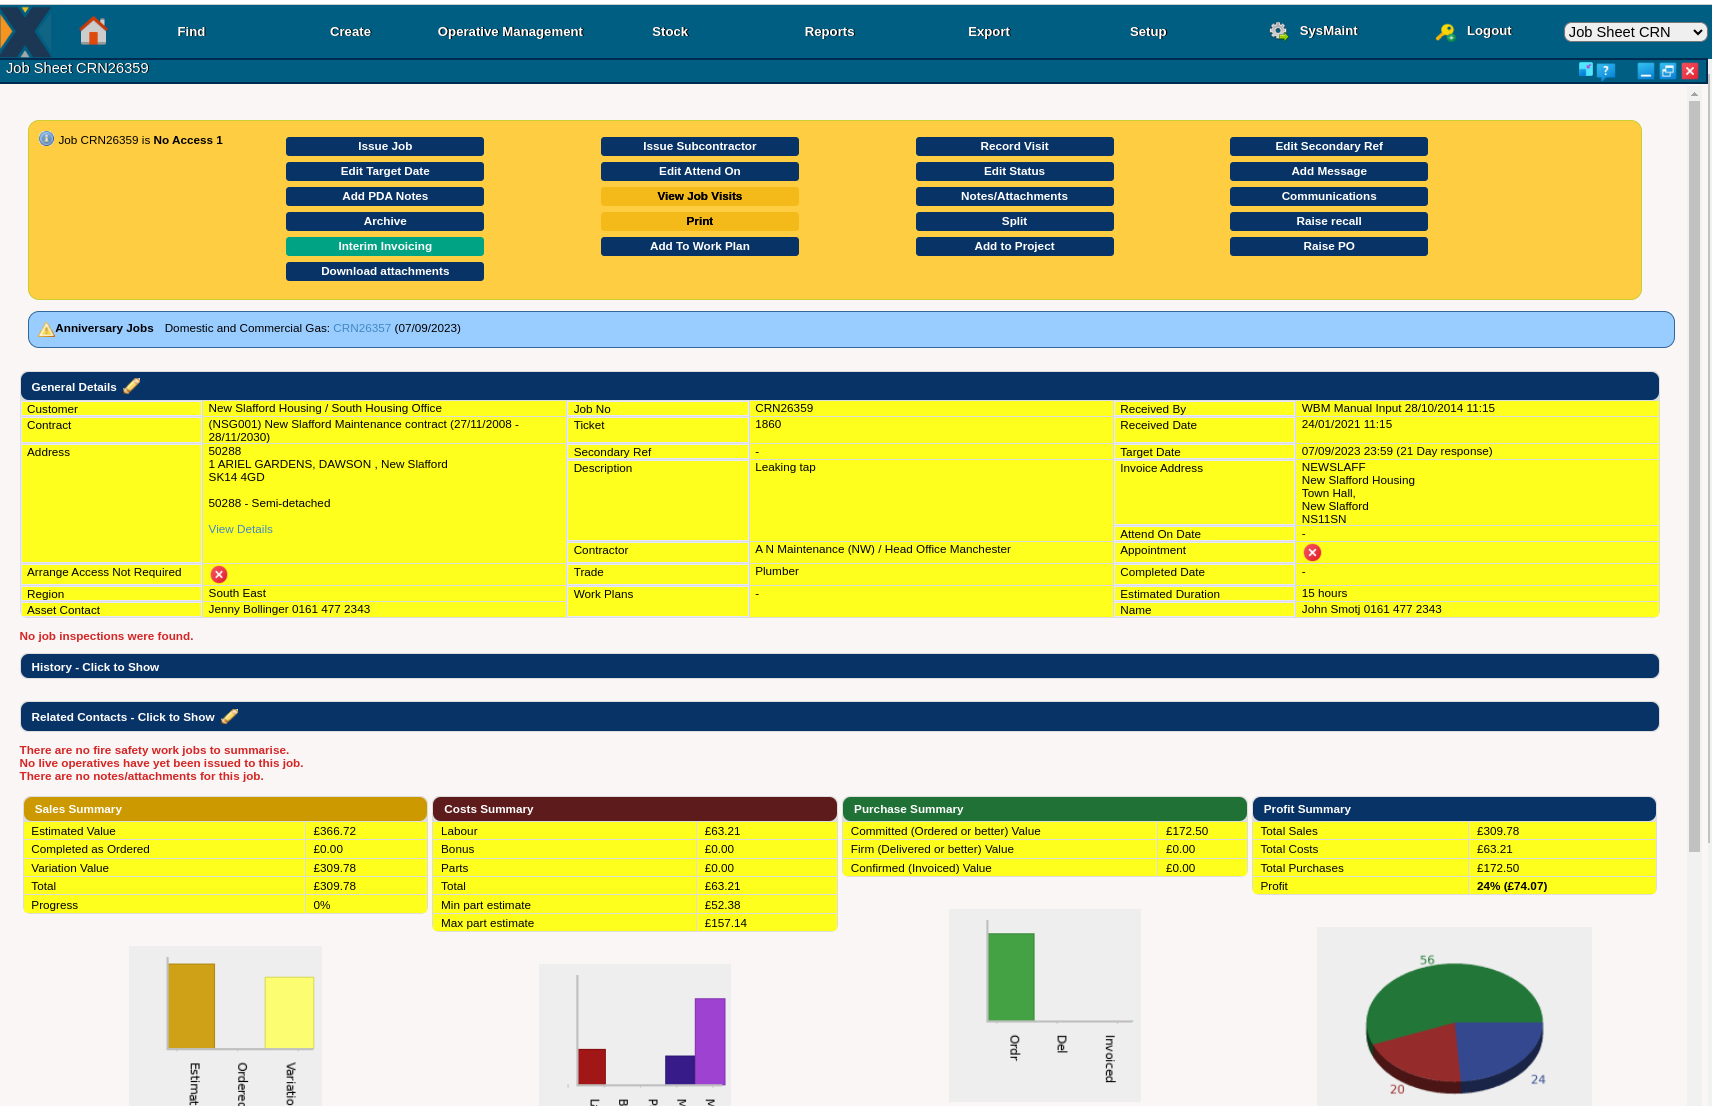Click the blue help question-mark icon
Image resolution: width=1712 pixels, height=1106 pixels.
tap(1606, 71)
